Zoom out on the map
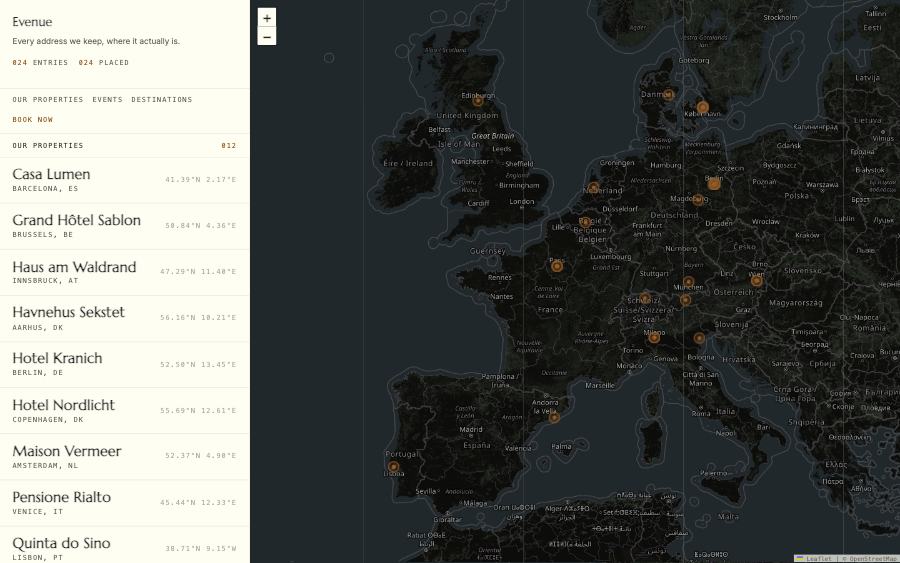 coord(267,37)
